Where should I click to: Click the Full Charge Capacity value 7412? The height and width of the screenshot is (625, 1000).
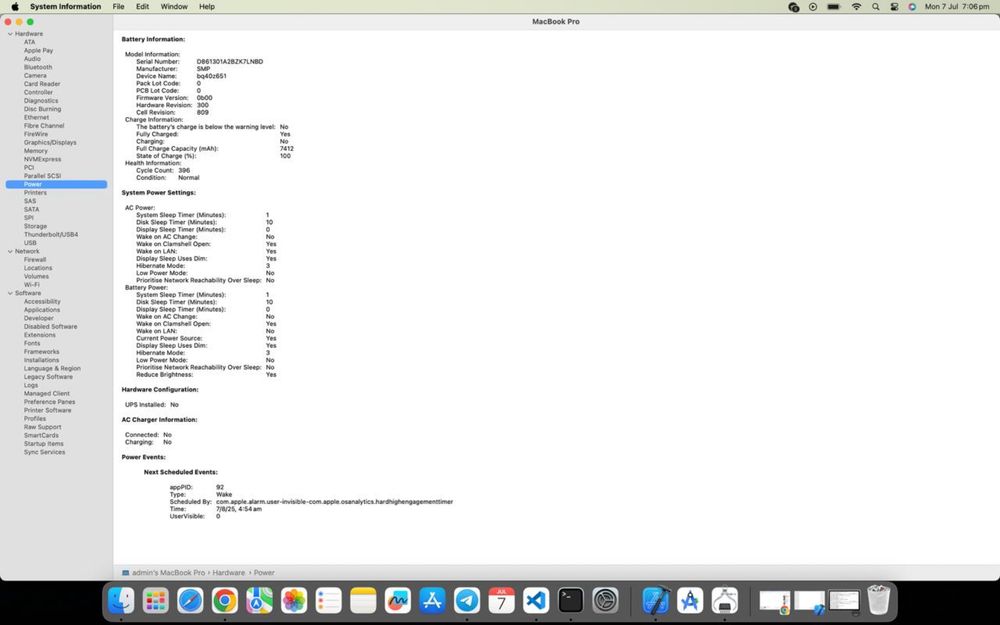click(x=286, y=149)
